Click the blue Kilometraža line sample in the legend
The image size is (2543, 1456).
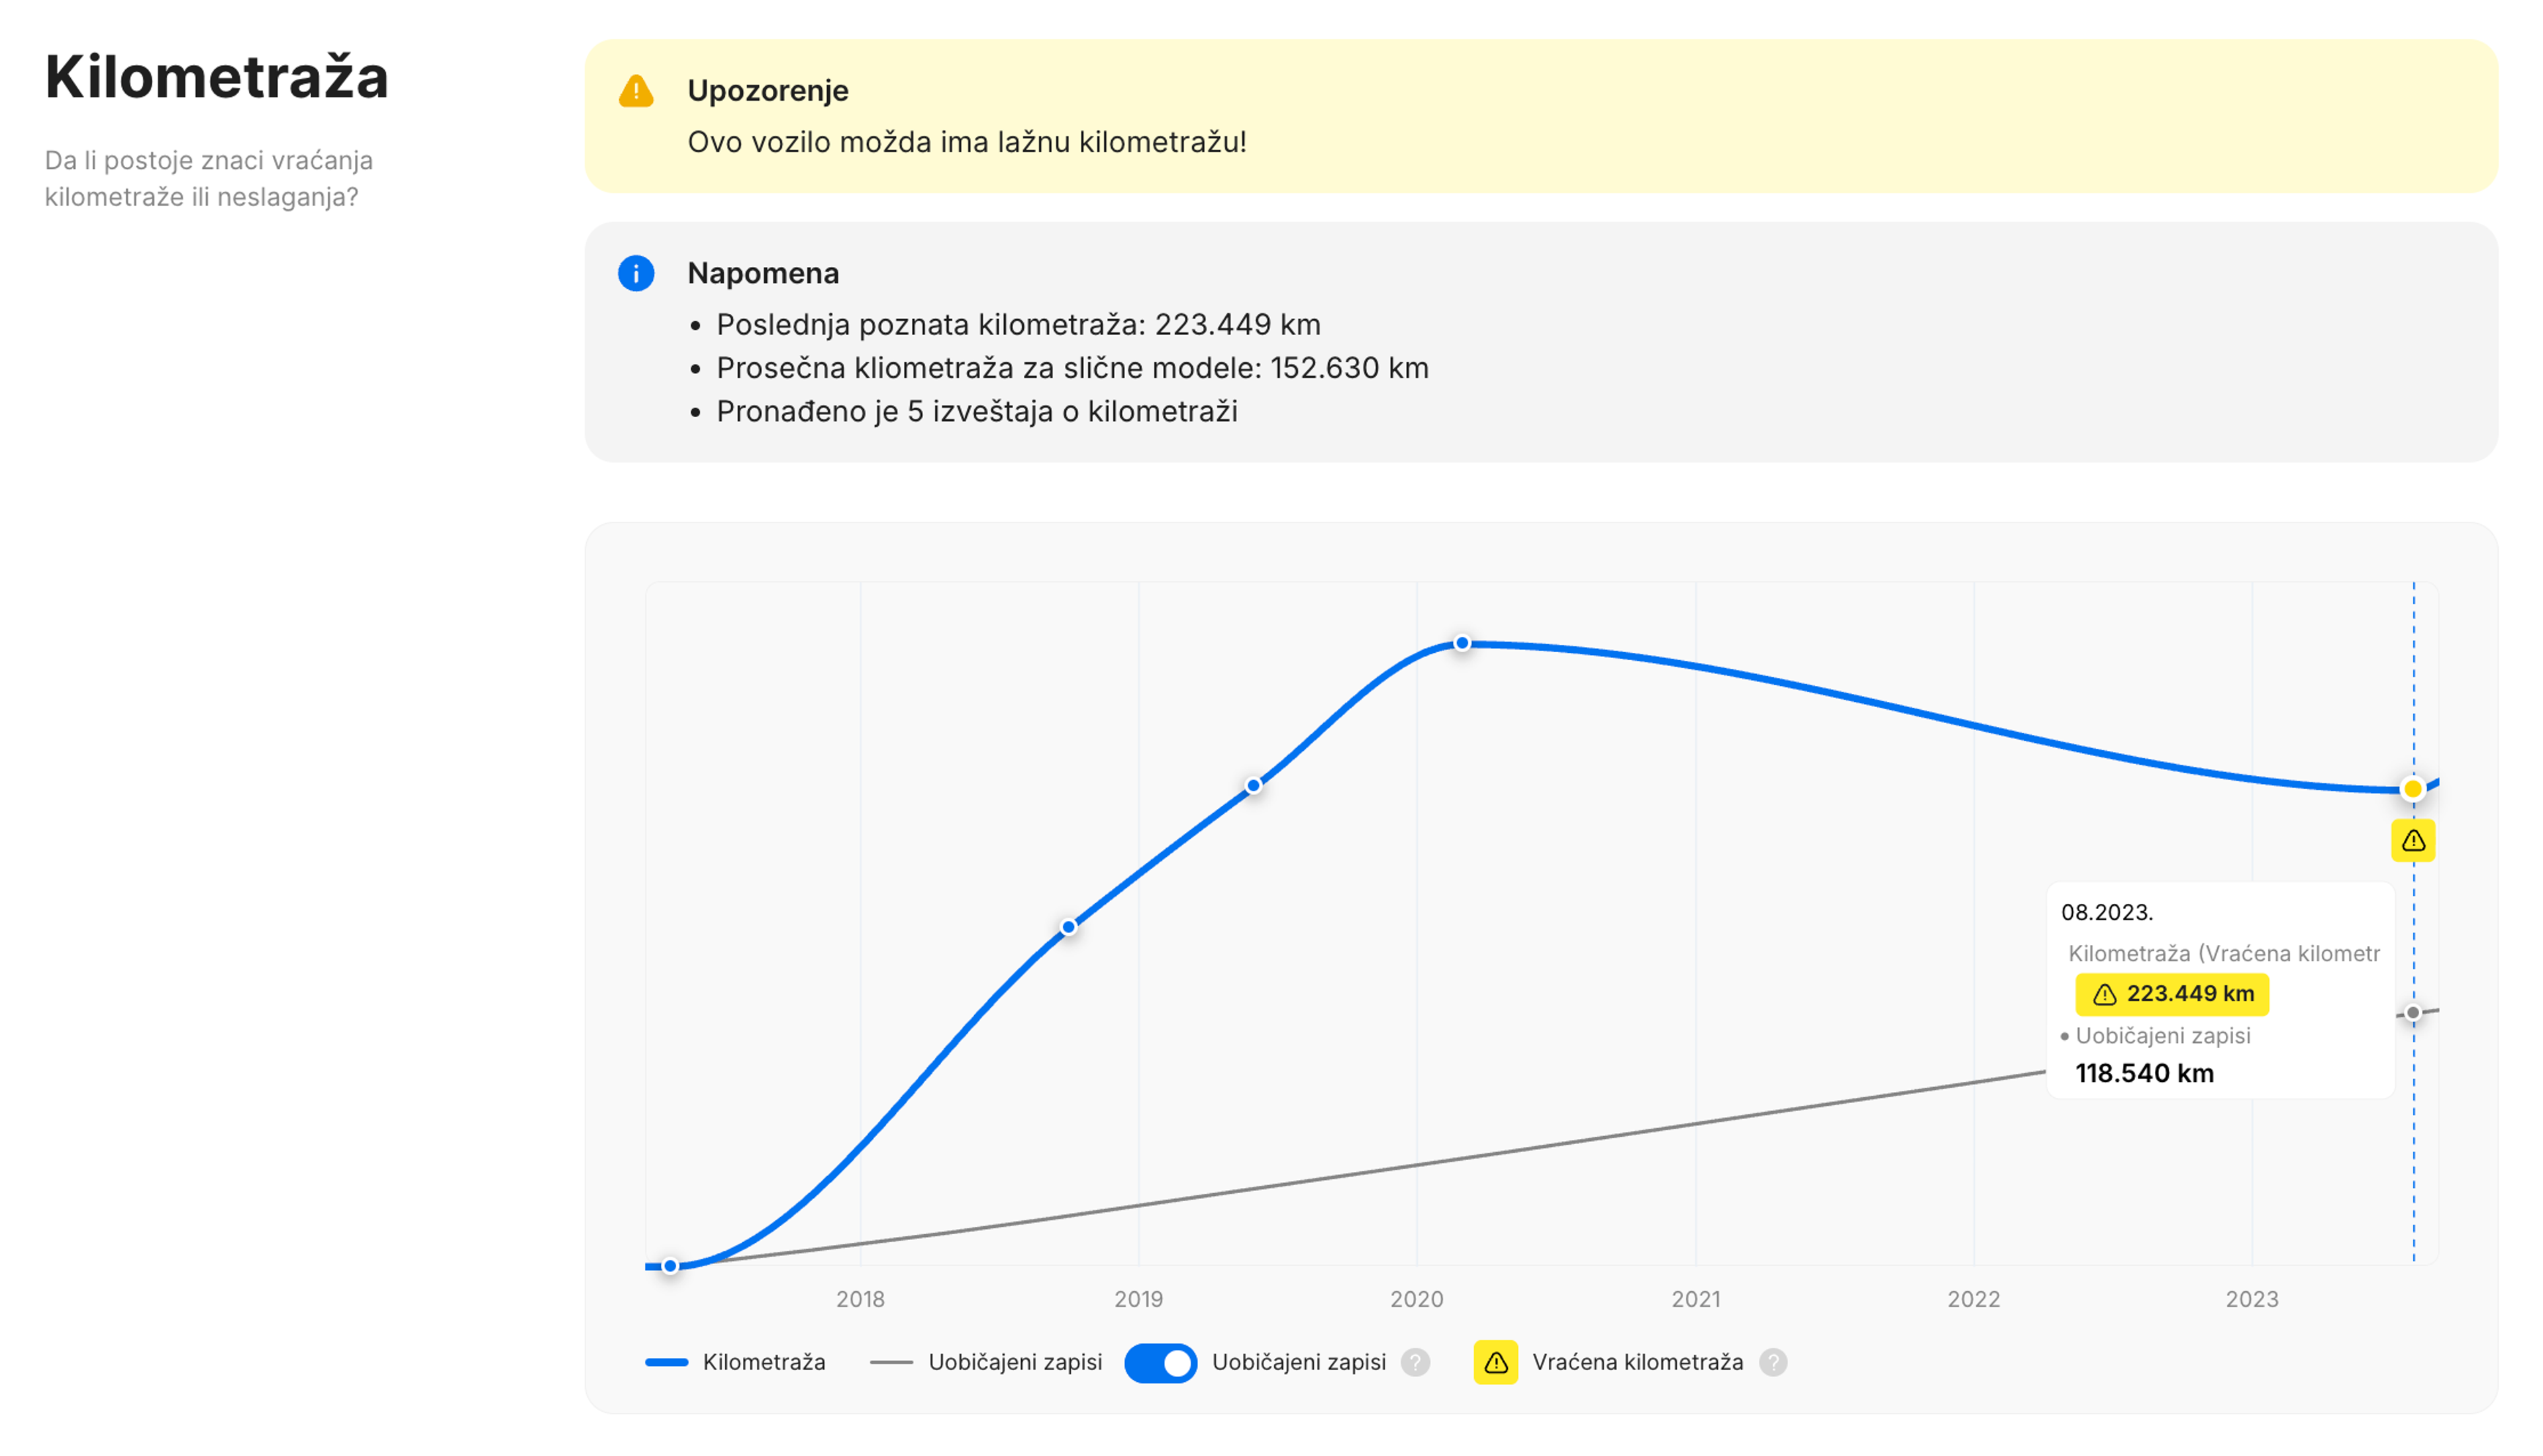(x=668, y=1361)
